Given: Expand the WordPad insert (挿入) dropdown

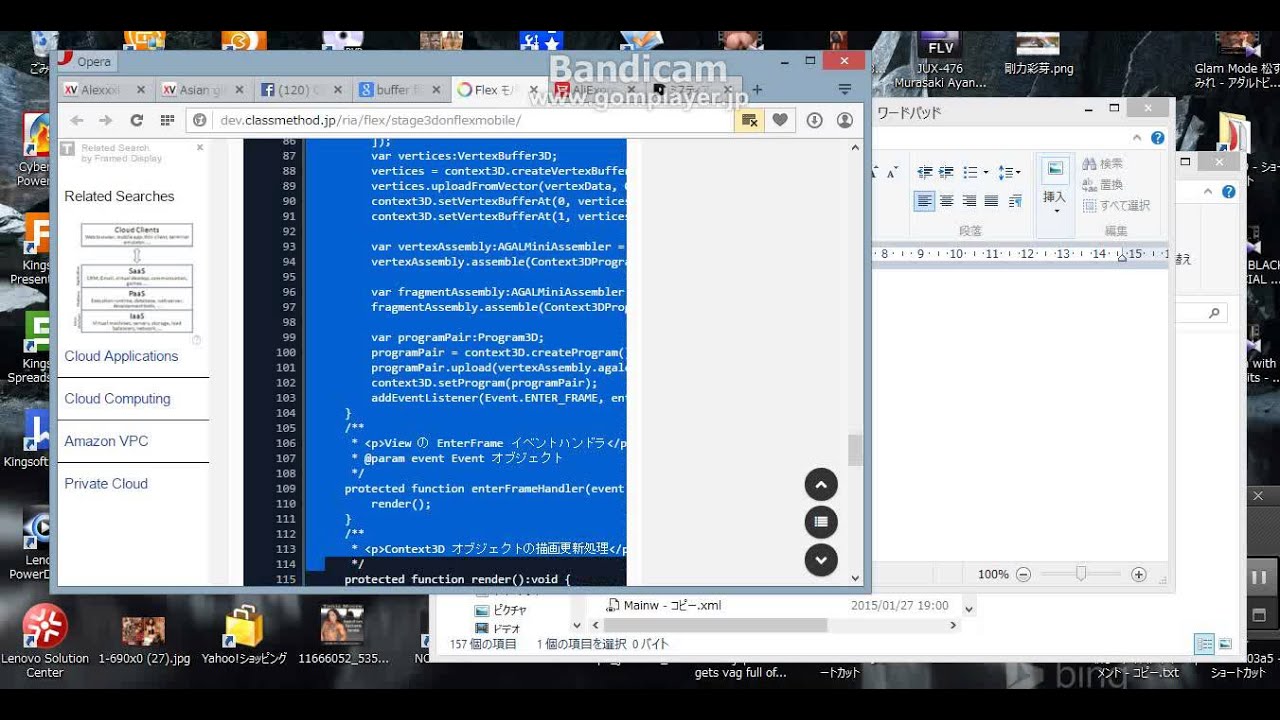Looking at the screenshot, I should (1054, 212).
